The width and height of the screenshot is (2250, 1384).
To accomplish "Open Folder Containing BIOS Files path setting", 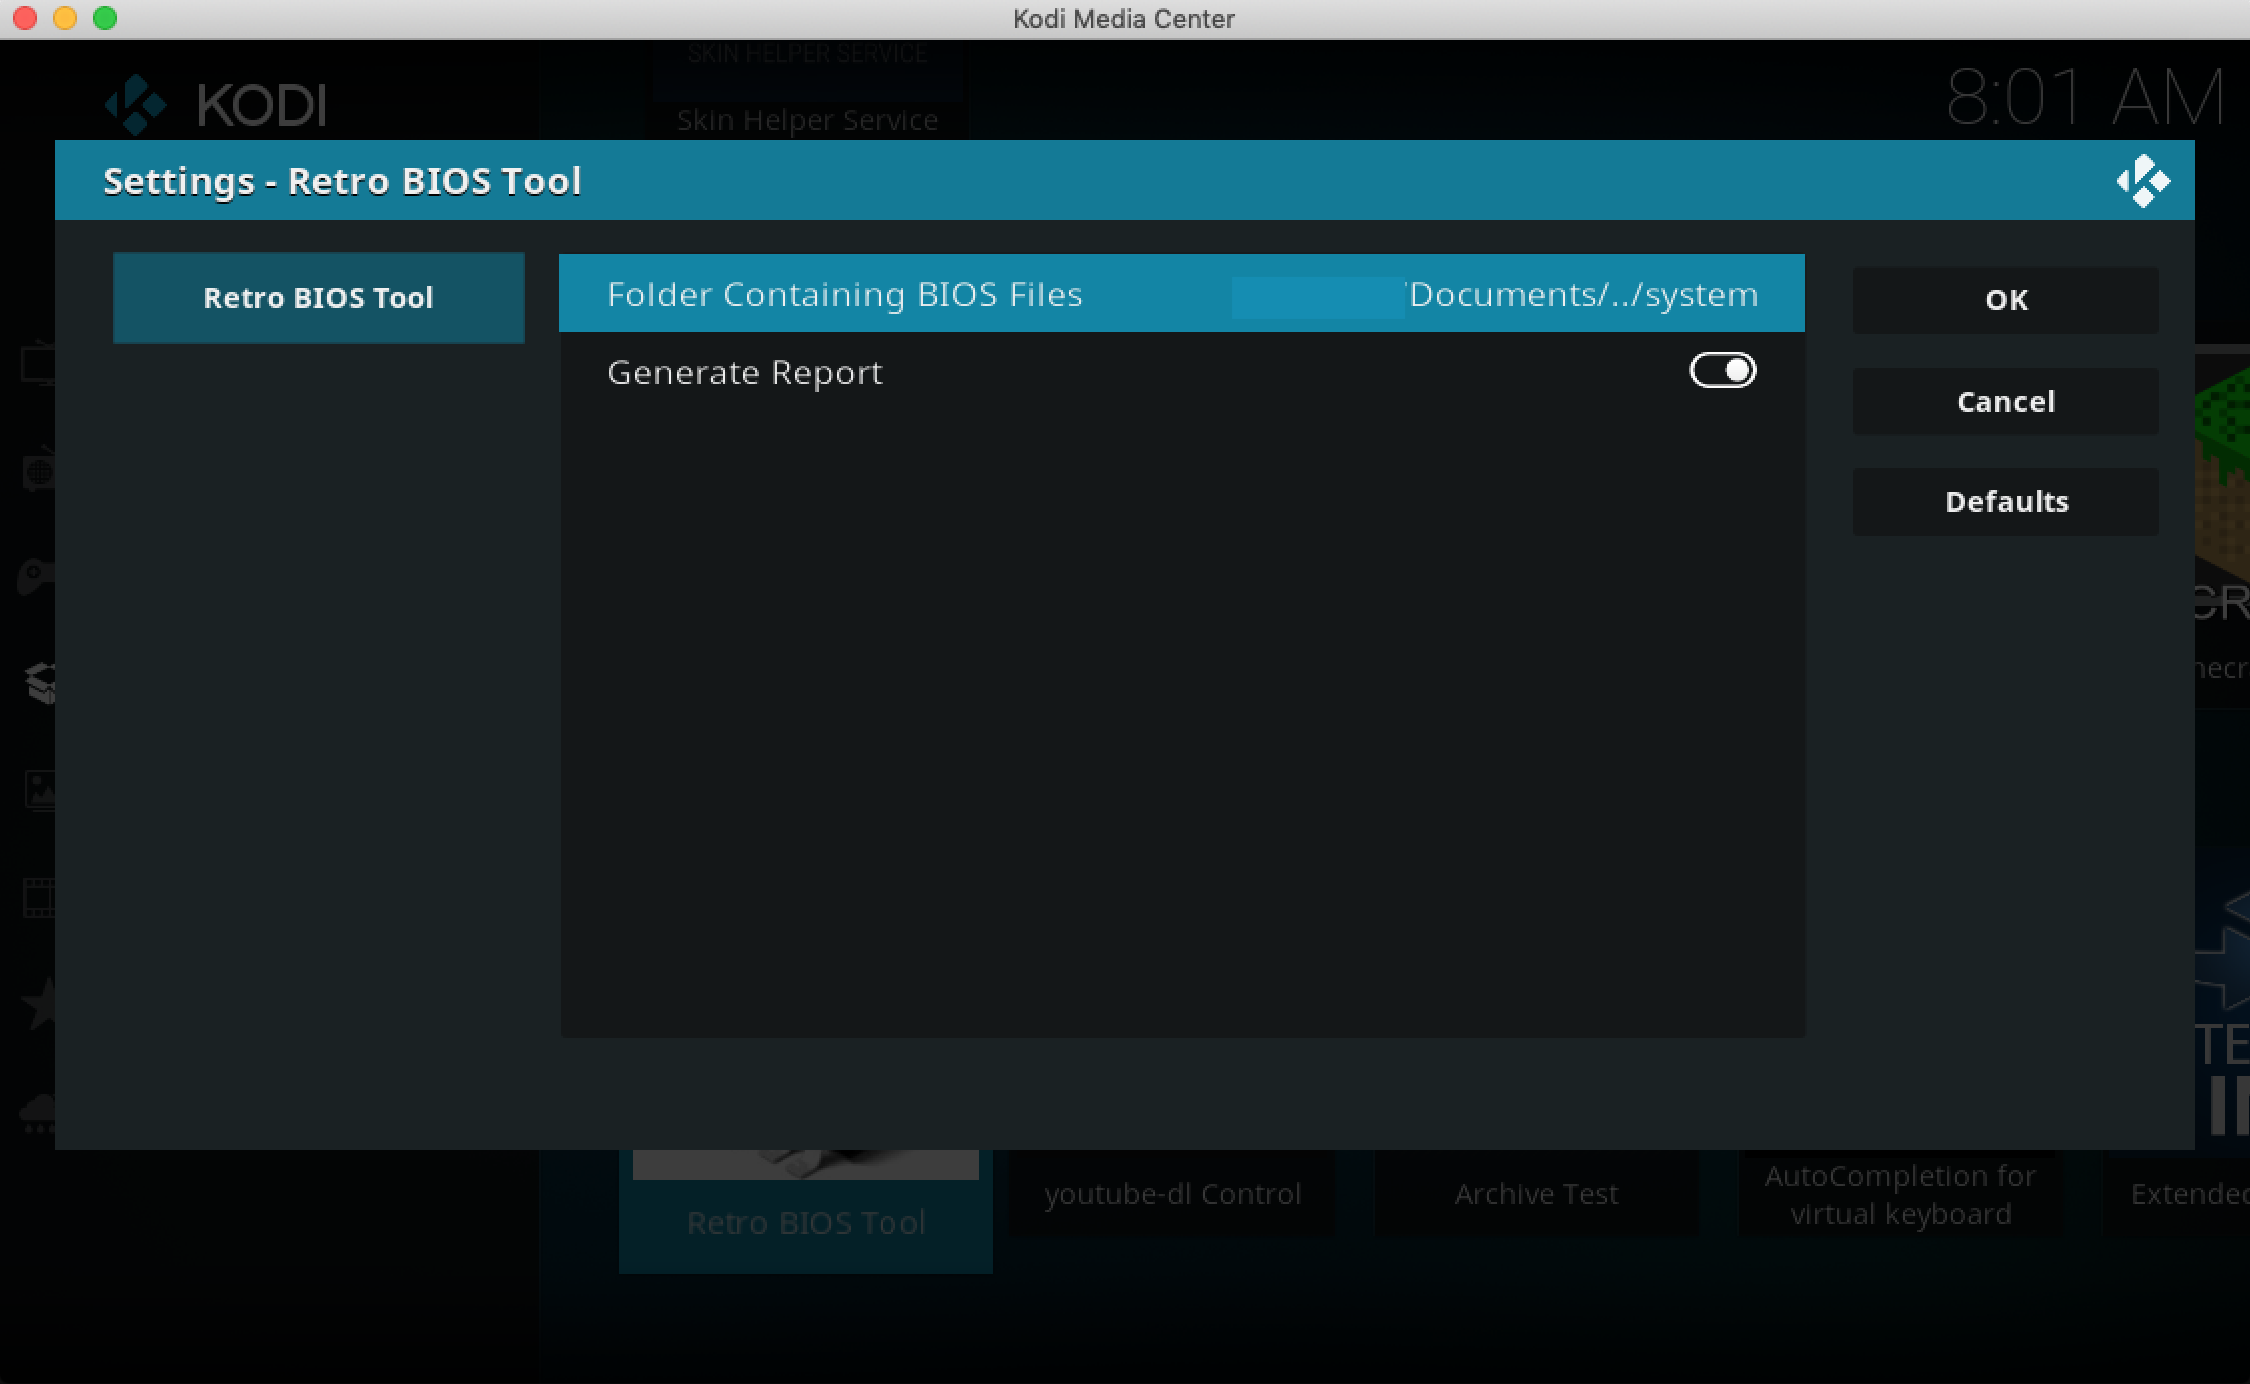I will (1181, 294).
